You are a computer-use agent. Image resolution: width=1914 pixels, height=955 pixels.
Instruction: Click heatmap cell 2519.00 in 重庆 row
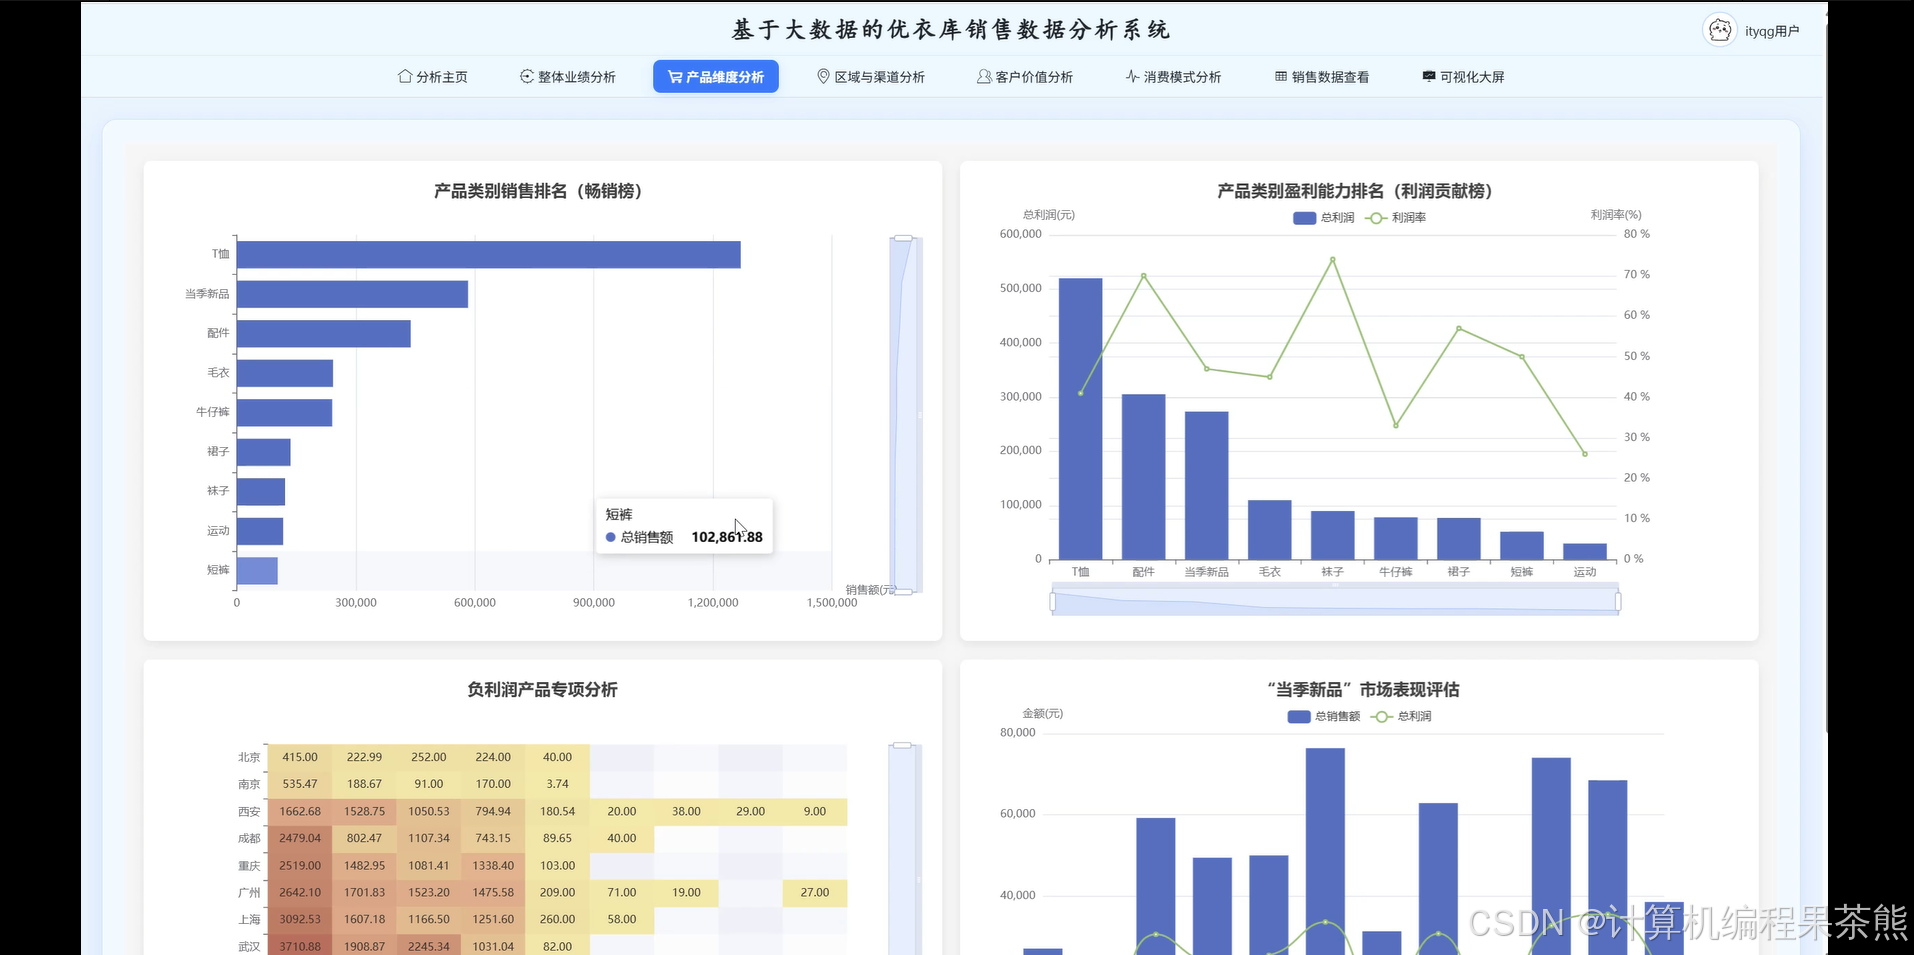(300, 866)
